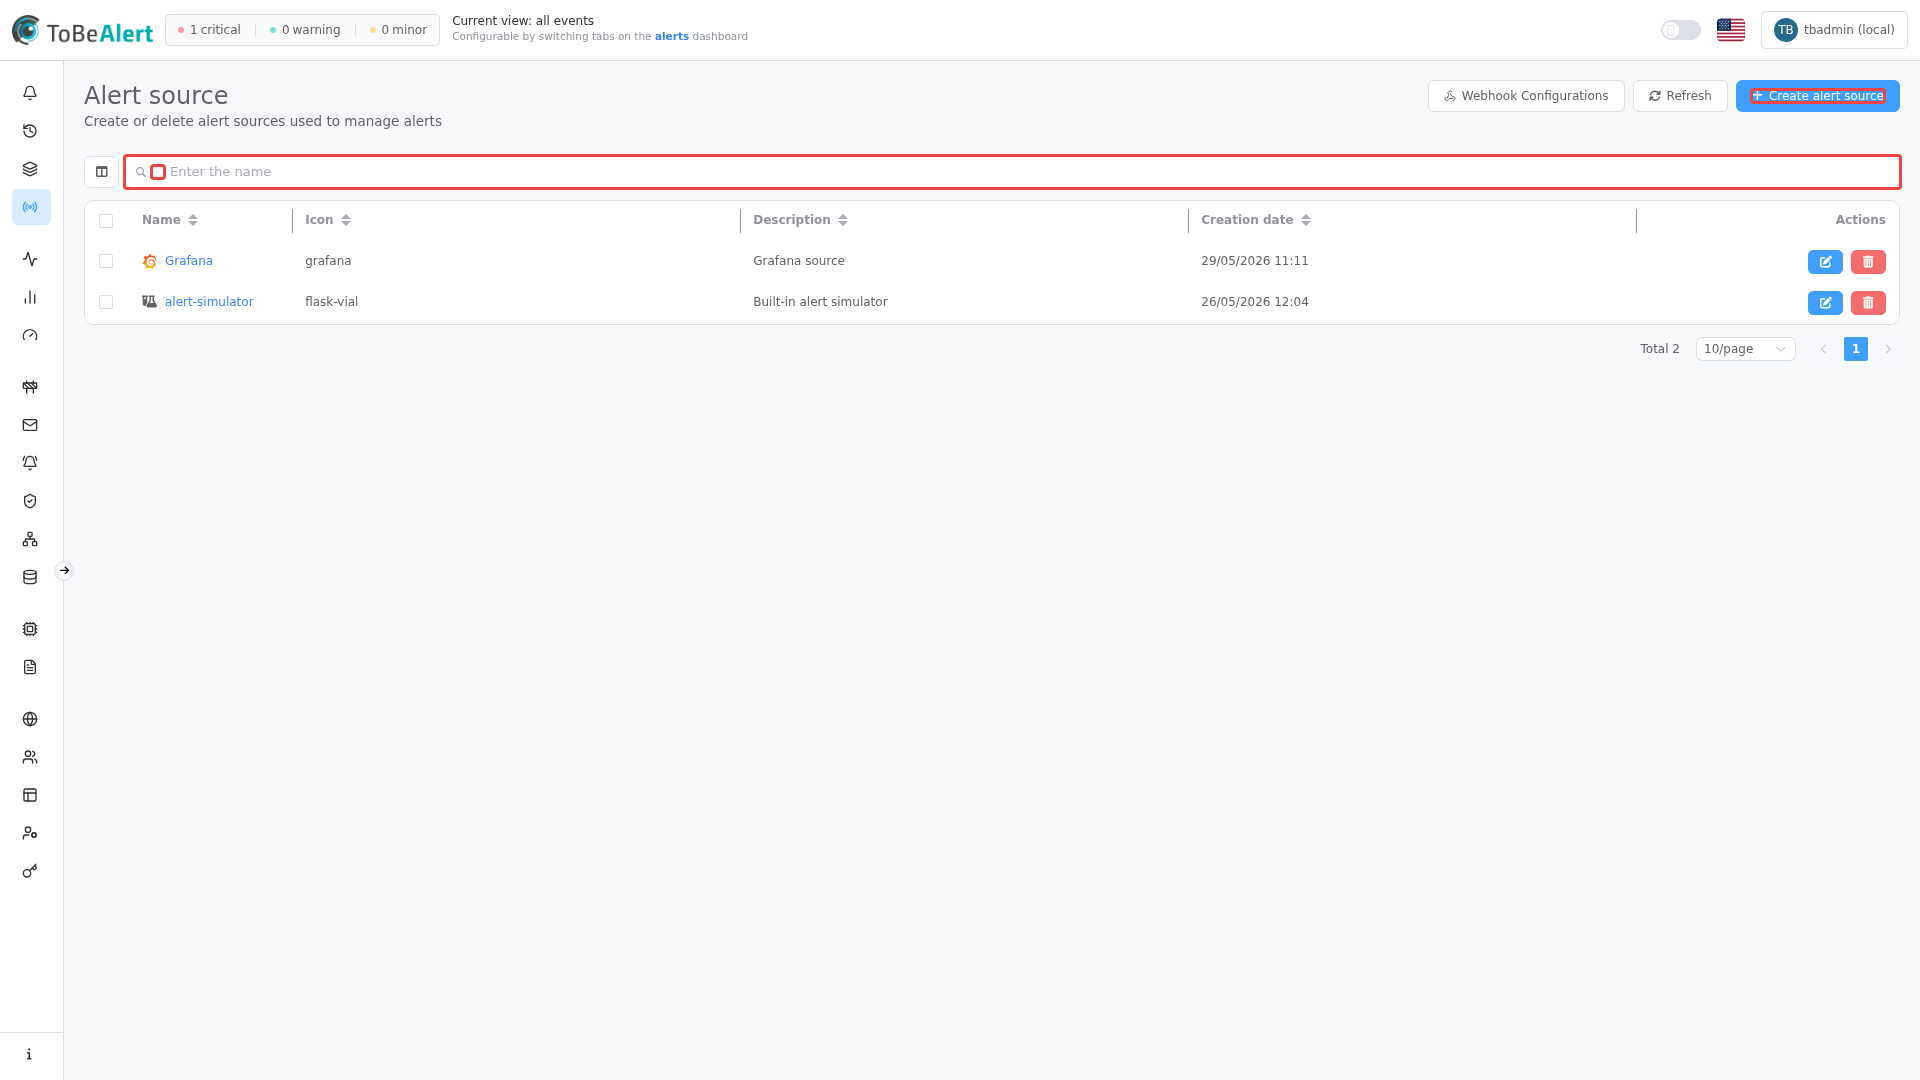Check the alert-simulator row checkbox
The image size is (1920, 1080).
106,302
